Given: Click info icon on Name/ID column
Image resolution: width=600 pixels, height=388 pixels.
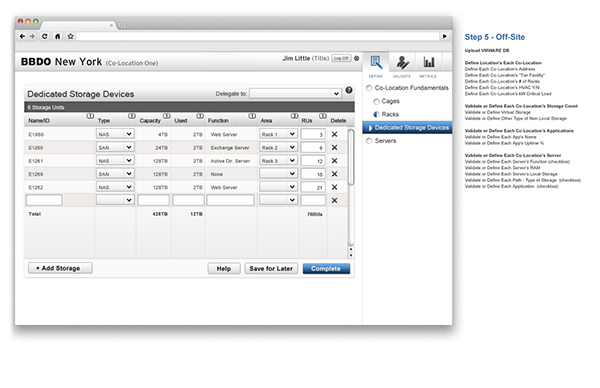Looking at the screenshot, I should [90, 116].
